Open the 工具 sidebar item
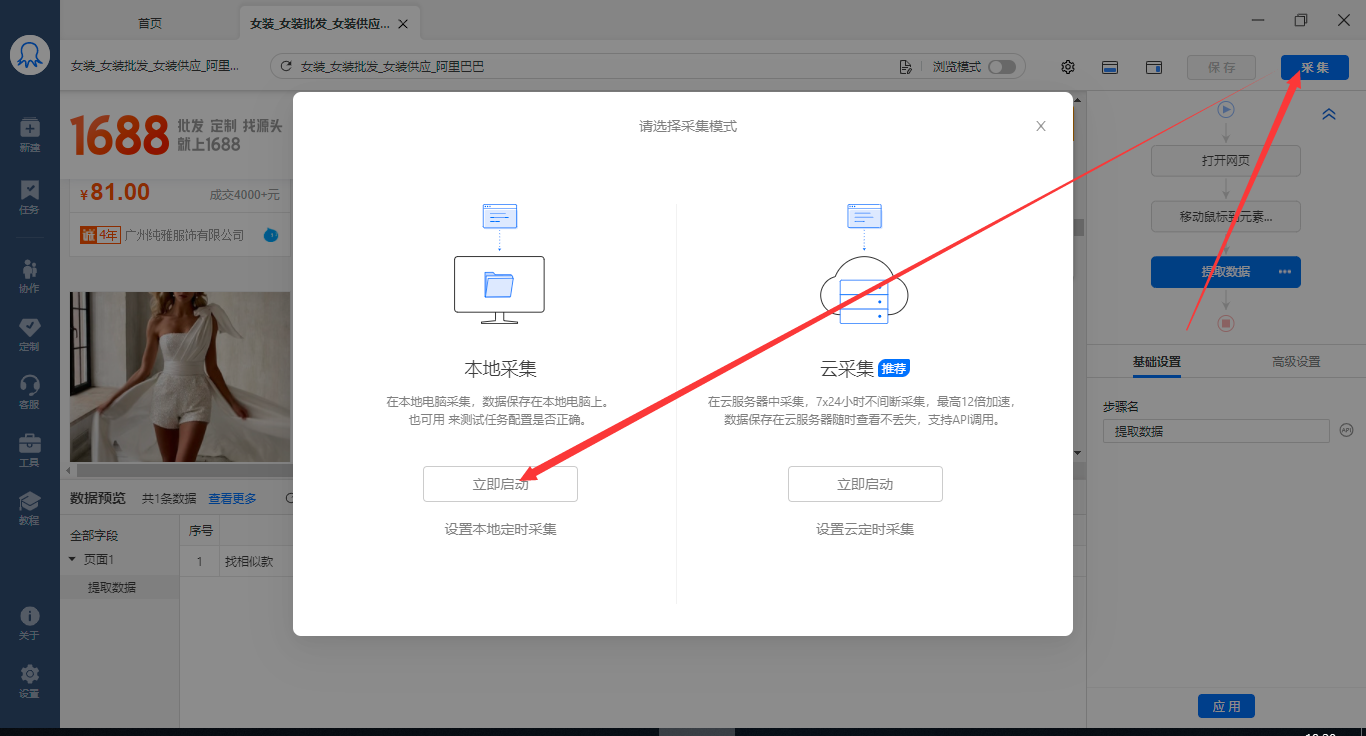Screen dimensions: 1366x736 (30, 450)
